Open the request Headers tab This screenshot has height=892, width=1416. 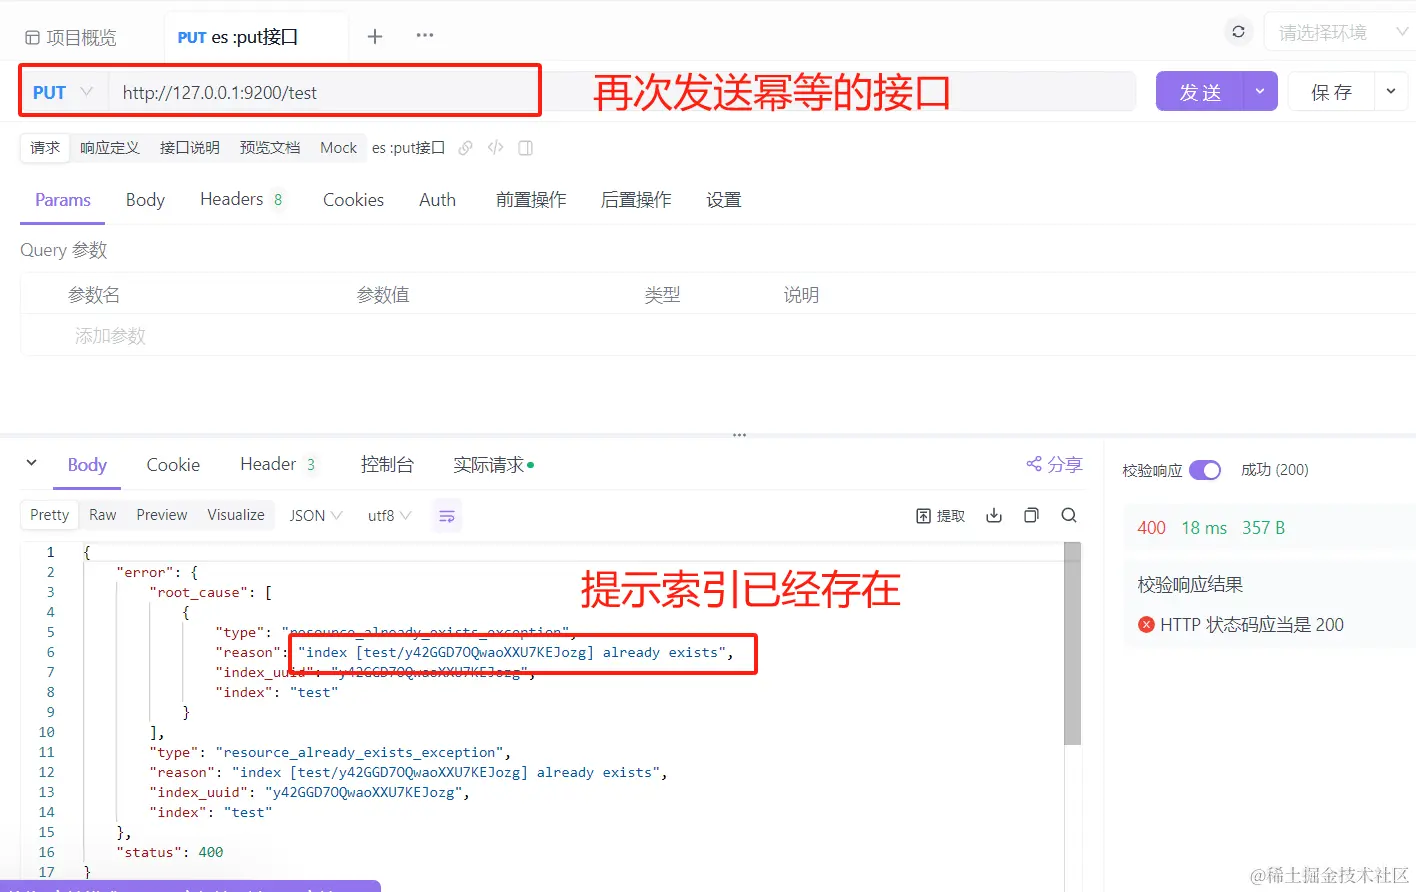coord(241,199)
